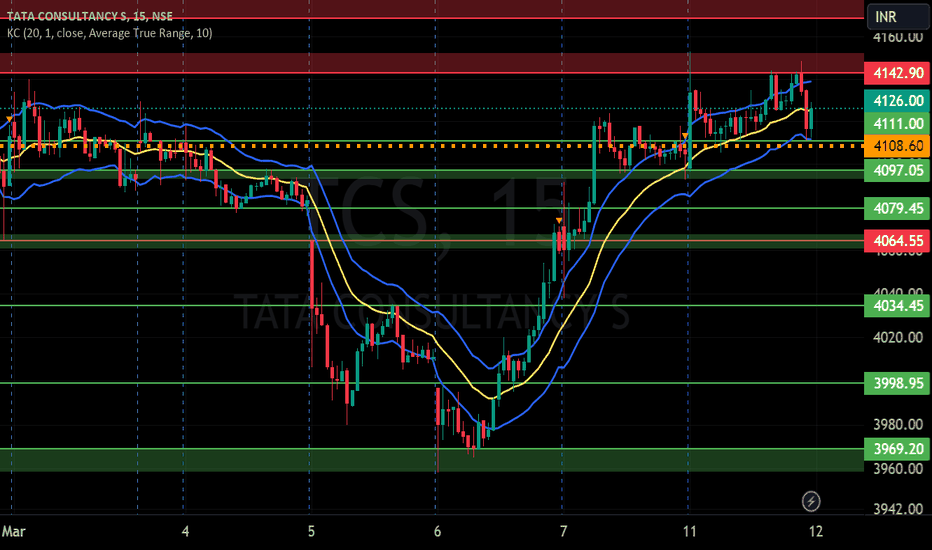Click date 11 on the time axis
This screenshot has height=550, width=932.
[x=689, y=531]
